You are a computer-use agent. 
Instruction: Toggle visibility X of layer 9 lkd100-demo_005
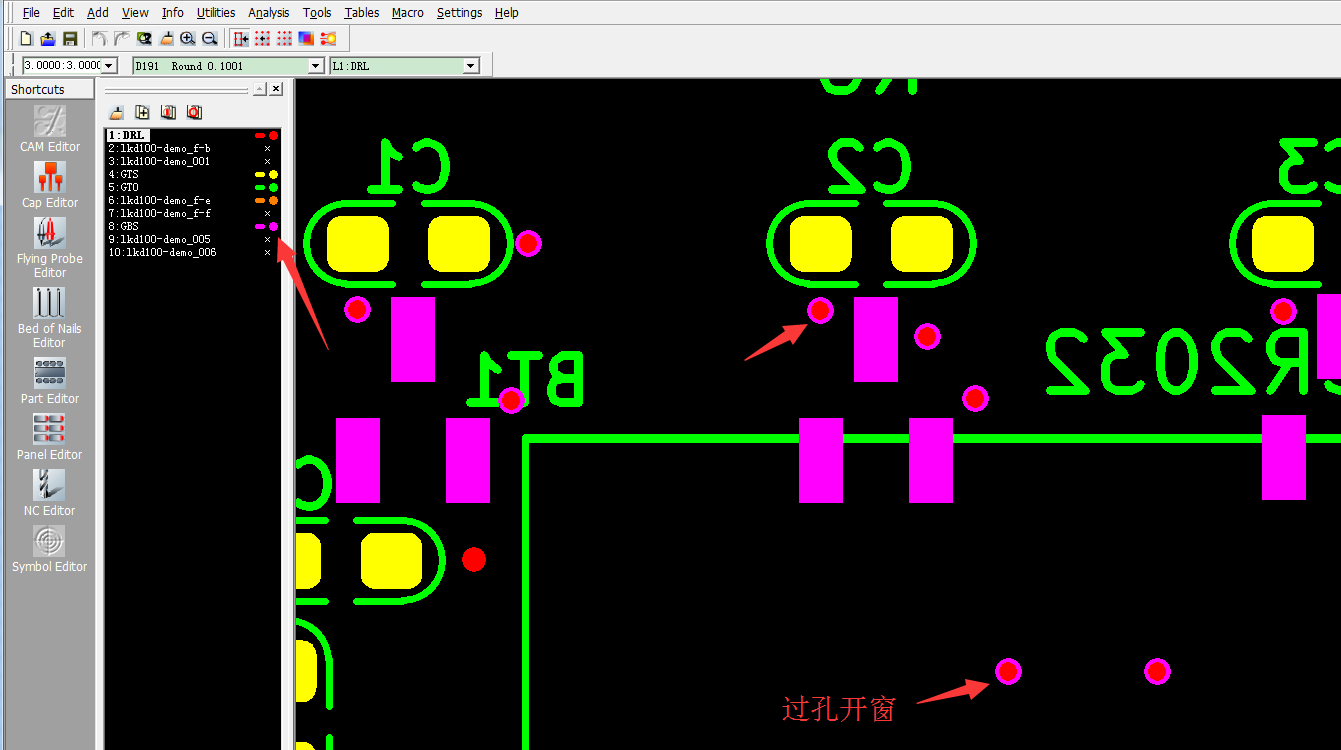coord(267,239)
